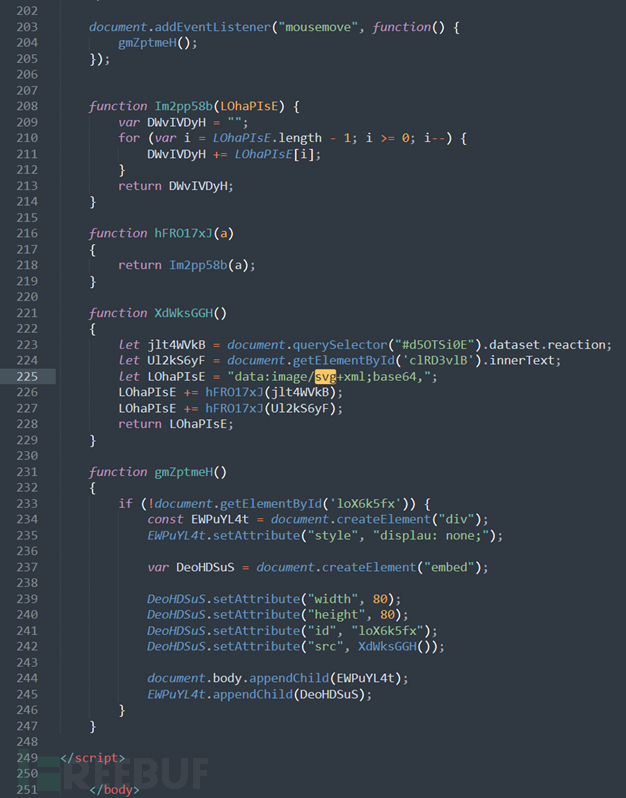Click the "id" attribute string on line 241
Screen dimensions: 626x798
pos(322,631)
